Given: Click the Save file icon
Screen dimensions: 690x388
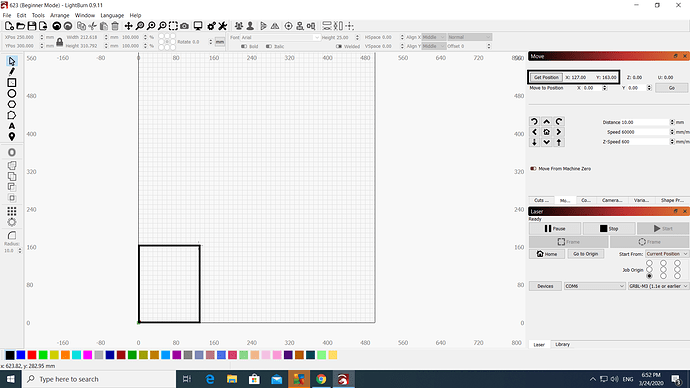Looking at the screenshot, I should [x=32, y=26].
